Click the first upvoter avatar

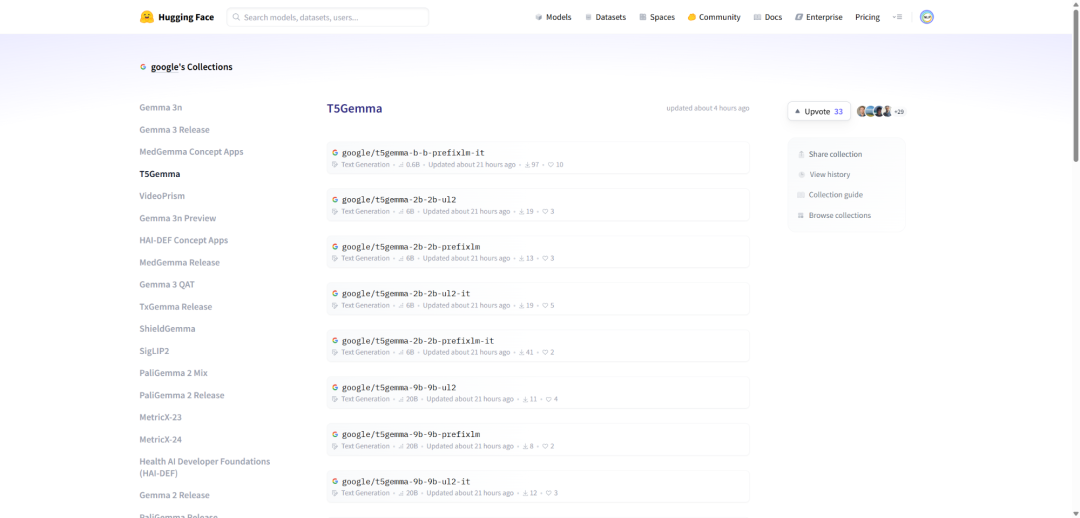pos(862,111)
